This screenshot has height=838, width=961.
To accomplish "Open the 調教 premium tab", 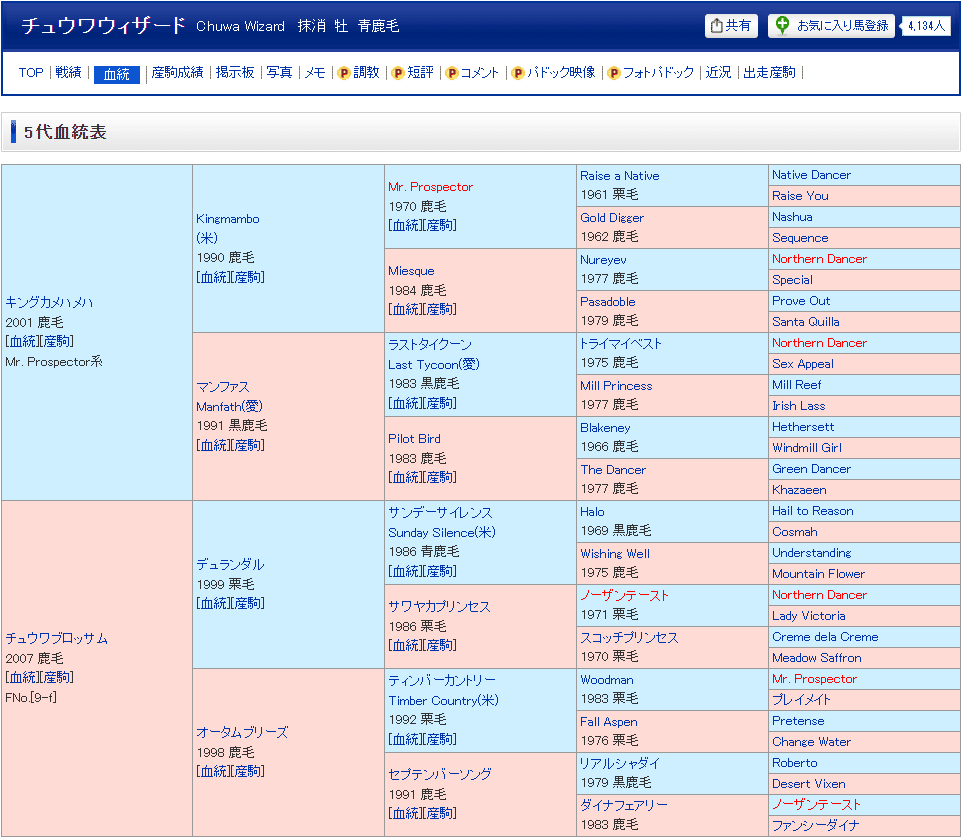I will point(367,72).
